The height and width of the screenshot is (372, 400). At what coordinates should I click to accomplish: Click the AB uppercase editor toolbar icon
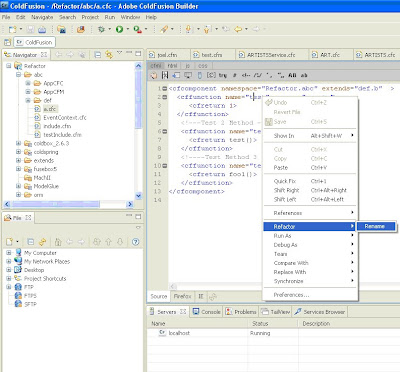pos(292,75)
